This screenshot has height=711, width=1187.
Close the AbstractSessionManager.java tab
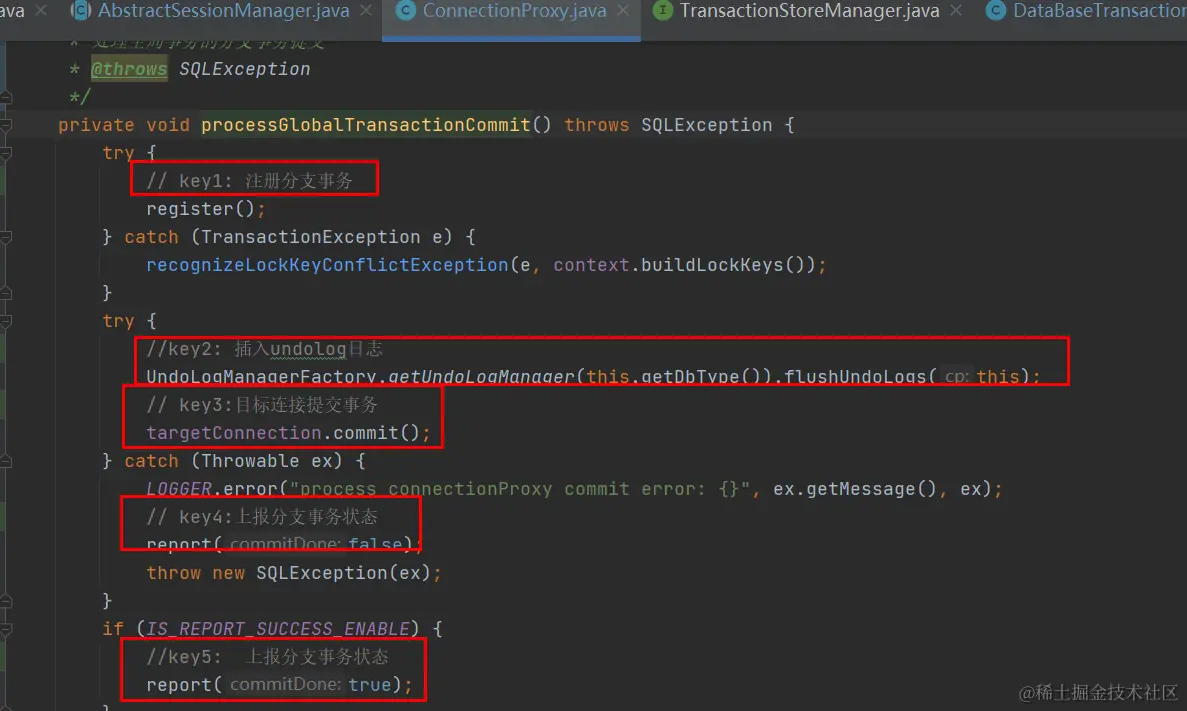click(x=366, y=11)
